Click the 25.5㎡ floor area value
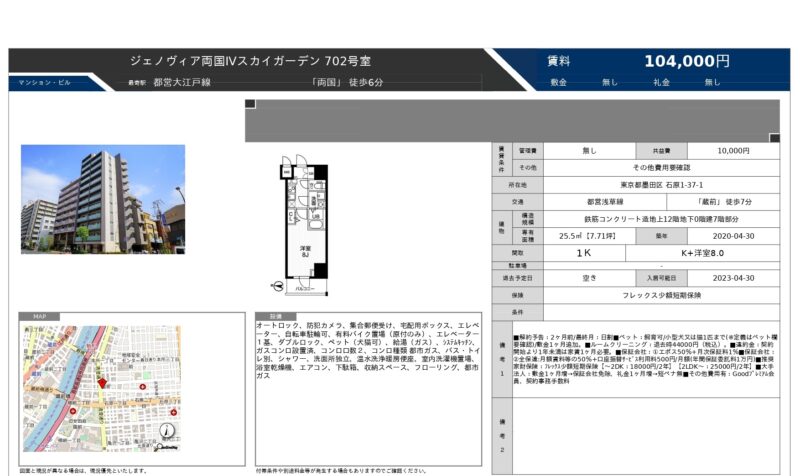Viewport: 800px width, 476px height. 589,236
